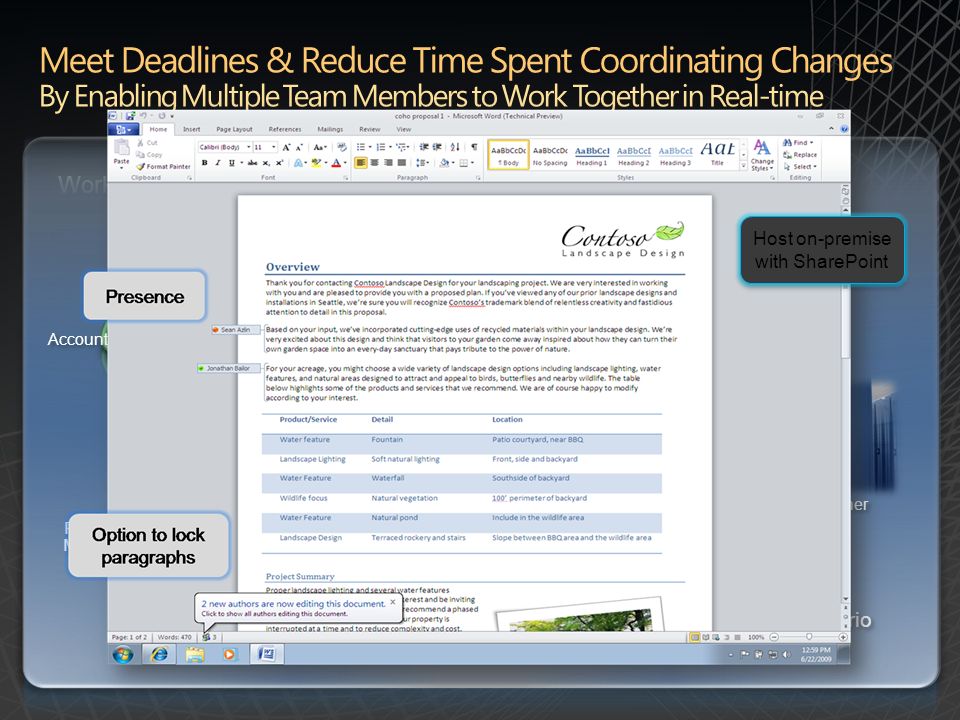Apply the Title style
960x720 pixels.
pos(717,156)
